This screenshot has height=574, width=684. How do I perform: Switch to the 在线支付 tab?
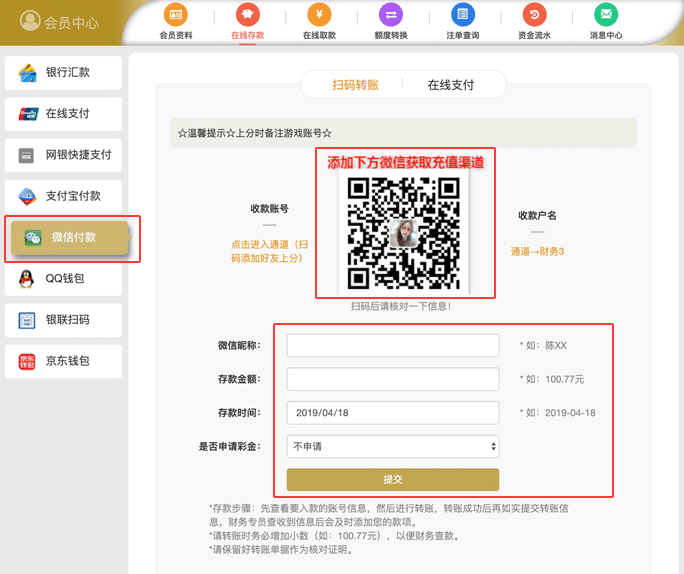click(450, 85)
